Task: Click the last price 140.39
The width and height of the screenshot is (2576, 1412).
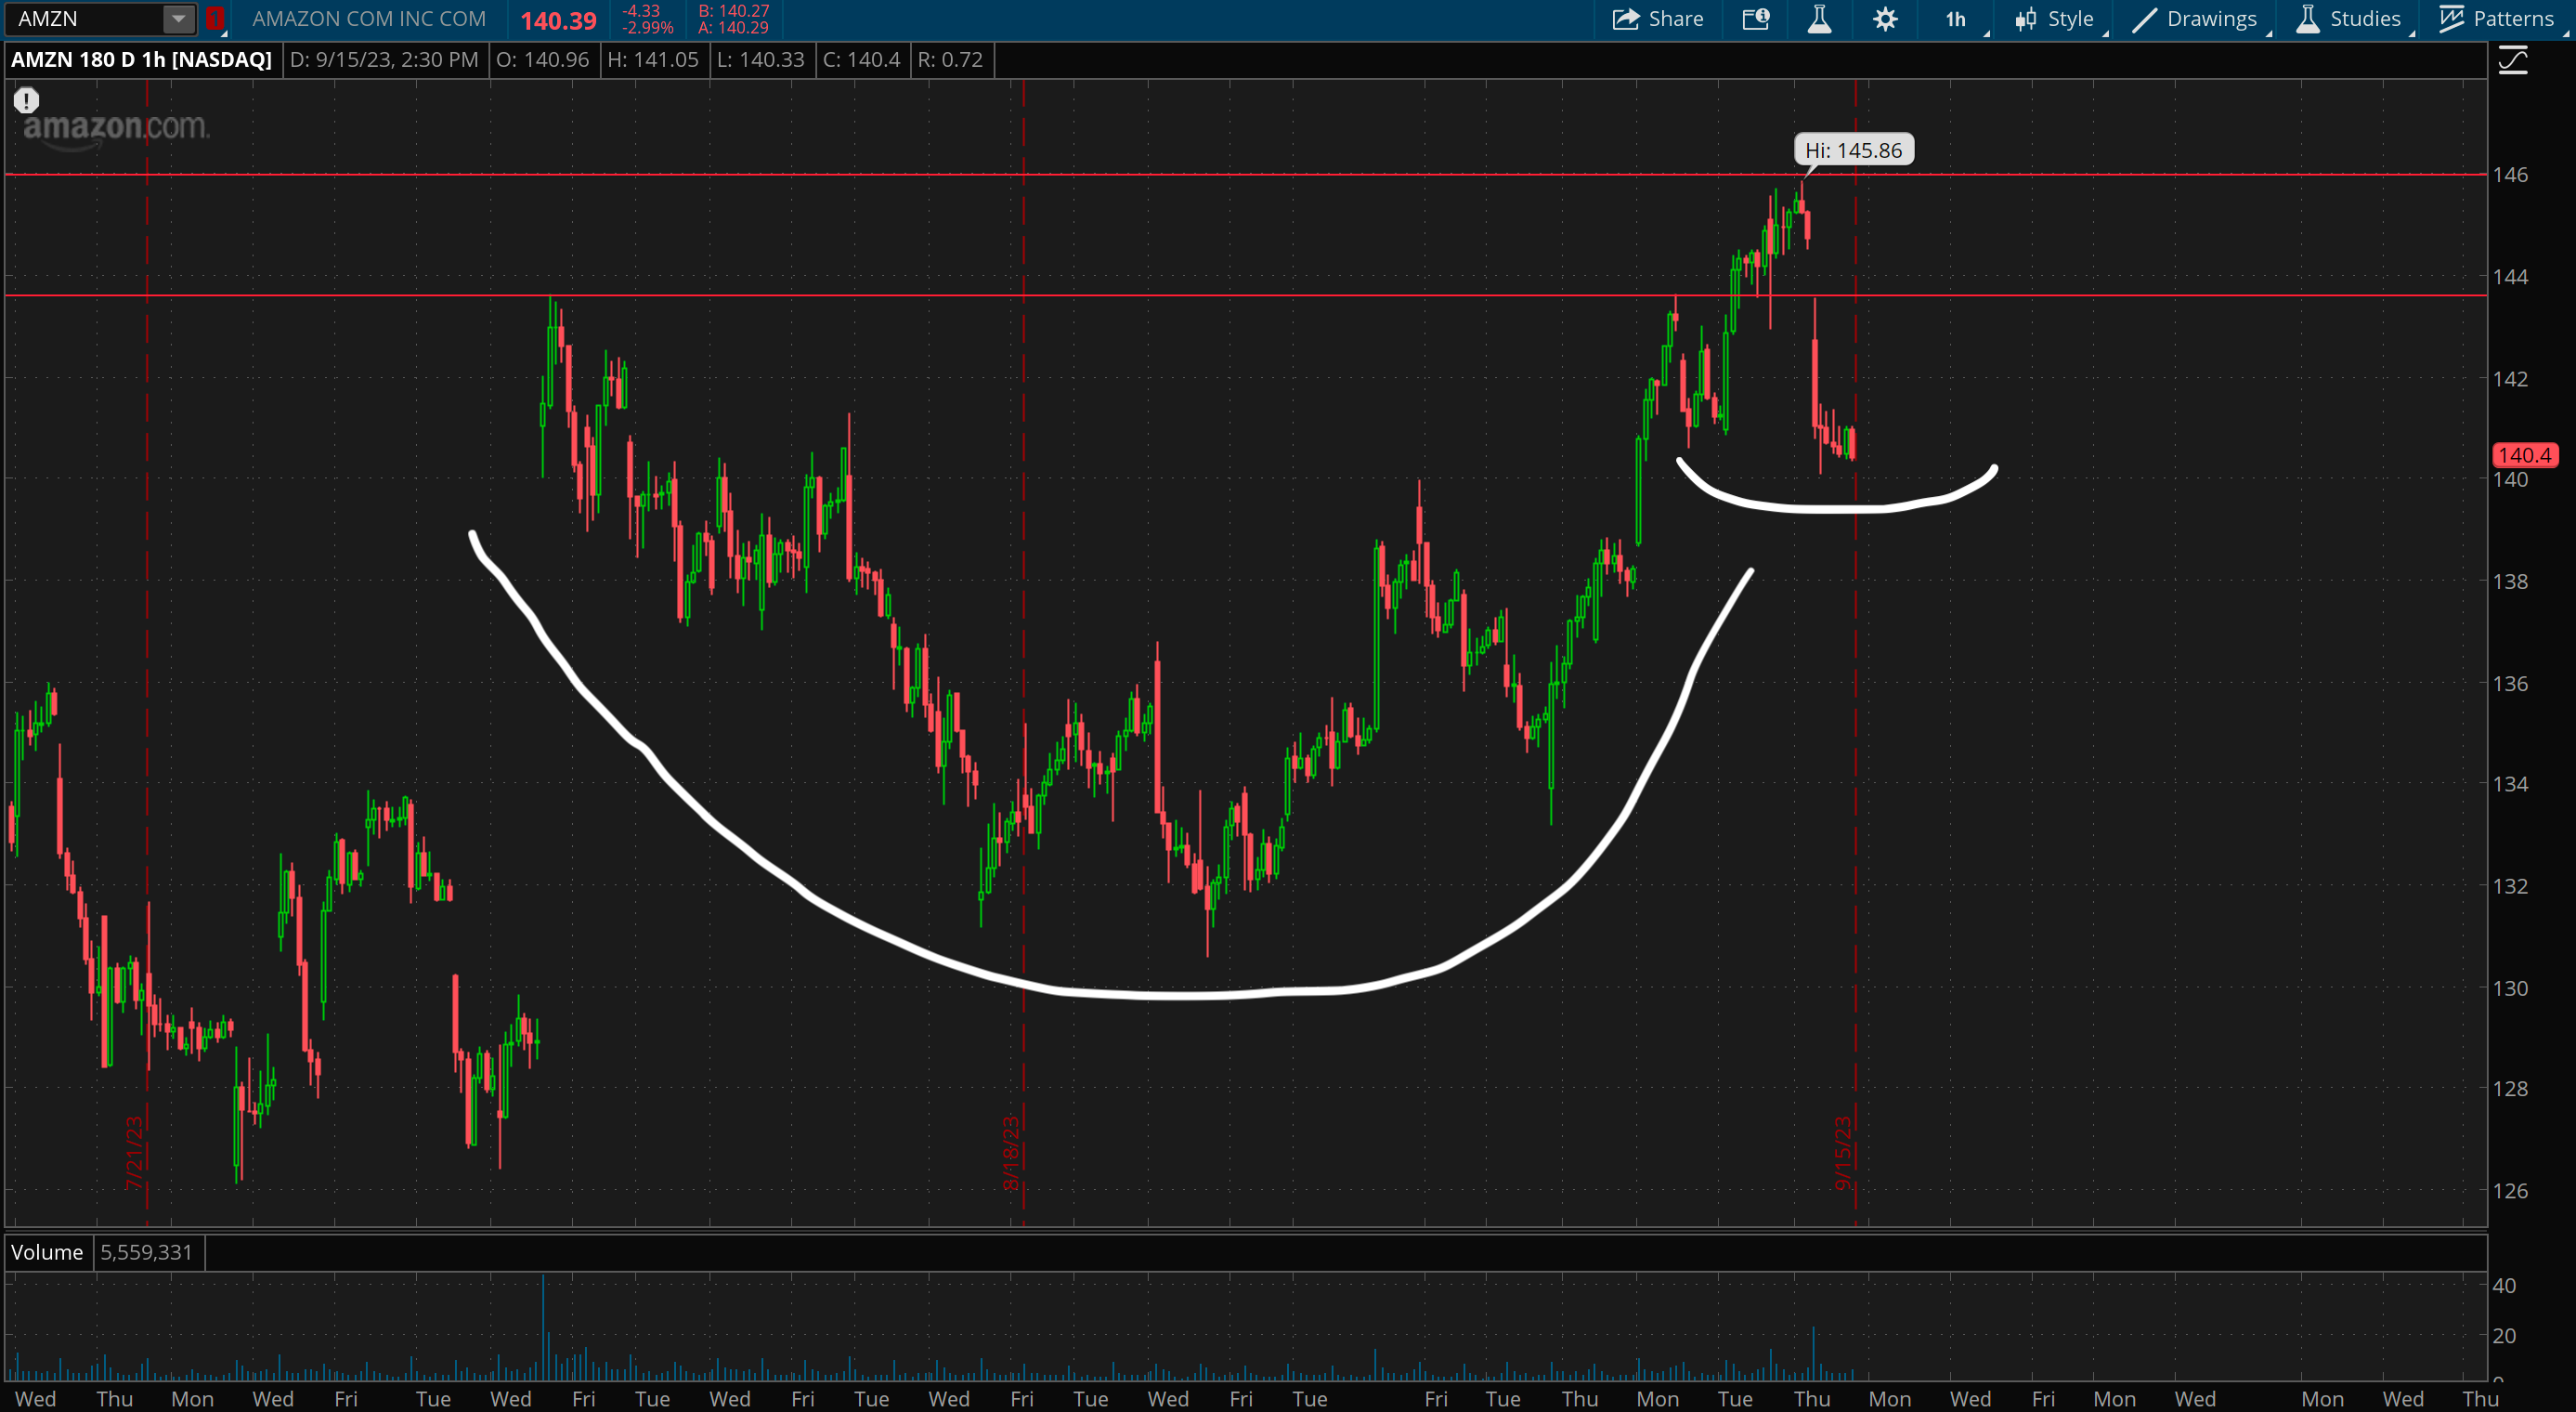Action: point(558,20)
